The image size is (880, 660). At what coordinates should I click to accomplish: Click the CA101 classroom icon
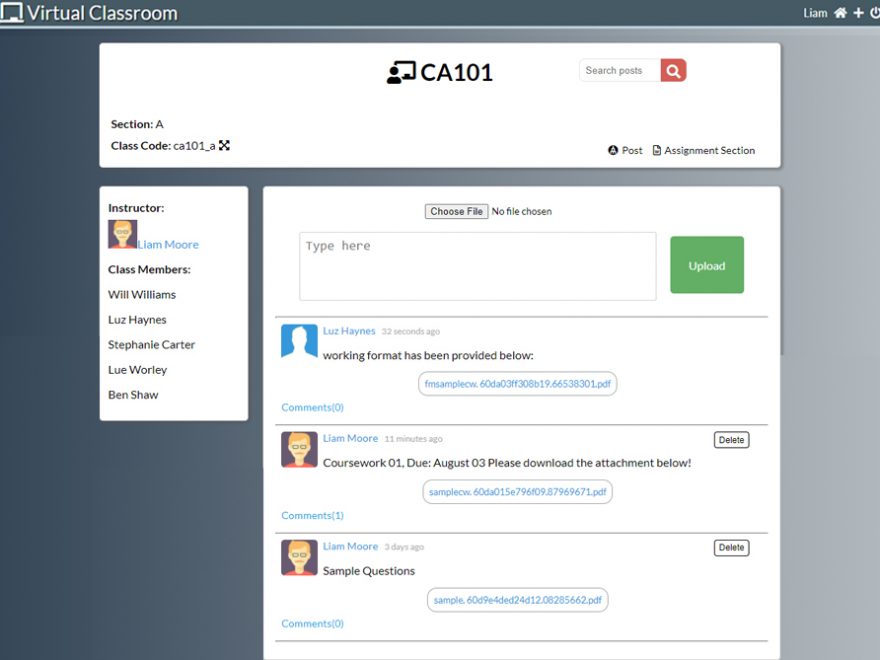point(401,73)
